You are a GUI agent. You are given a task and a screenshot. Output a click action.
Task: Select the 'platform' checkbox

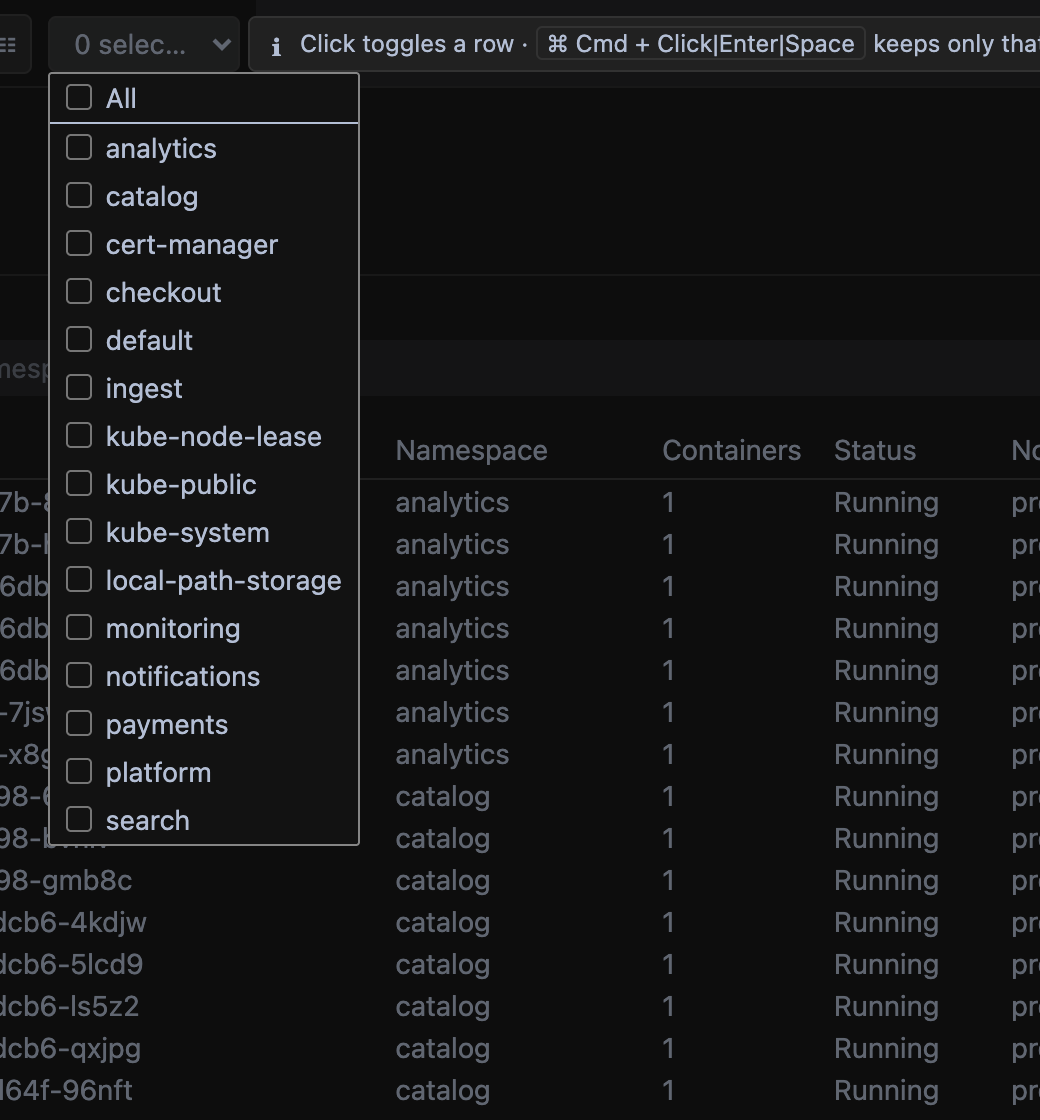(79, 771)
